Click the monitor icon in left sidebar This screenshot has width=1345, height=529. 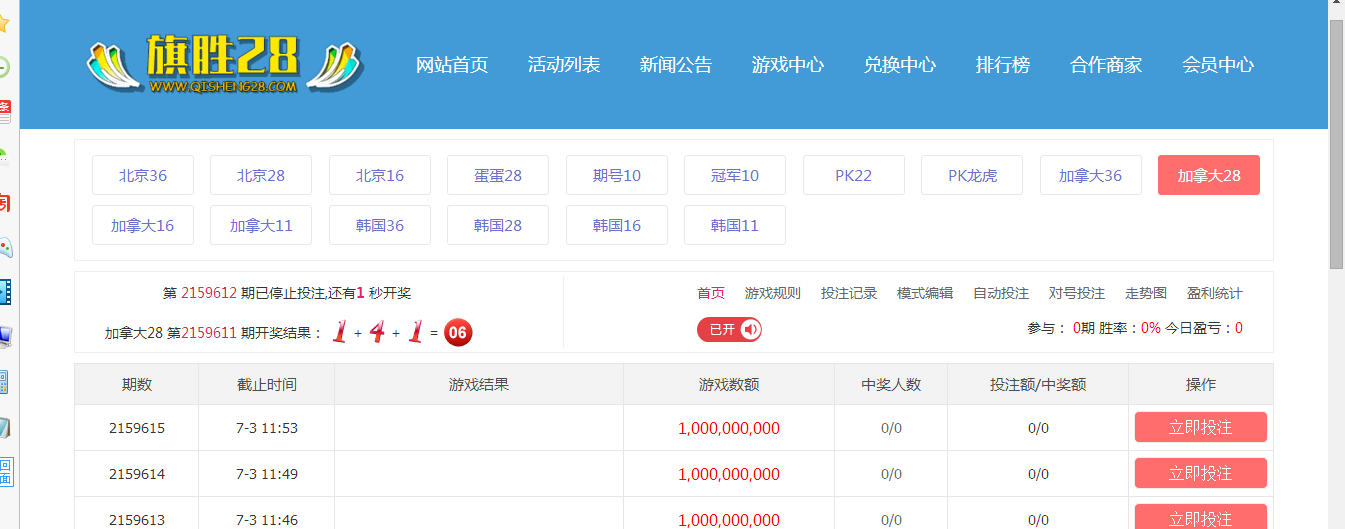click(x=5, y=337)
